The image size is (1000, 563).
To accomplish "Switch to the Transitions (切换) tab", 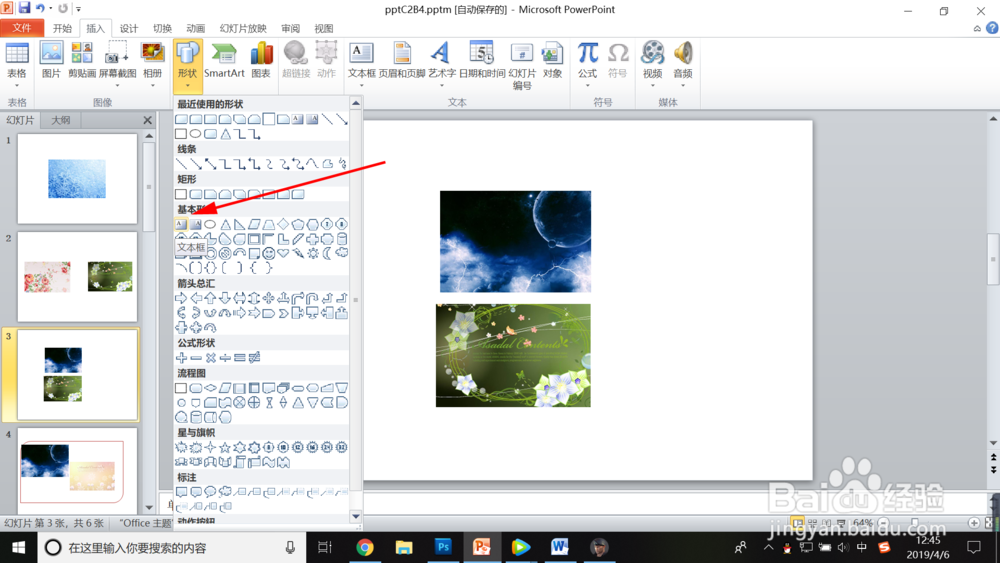I will (x=162, y=29).
